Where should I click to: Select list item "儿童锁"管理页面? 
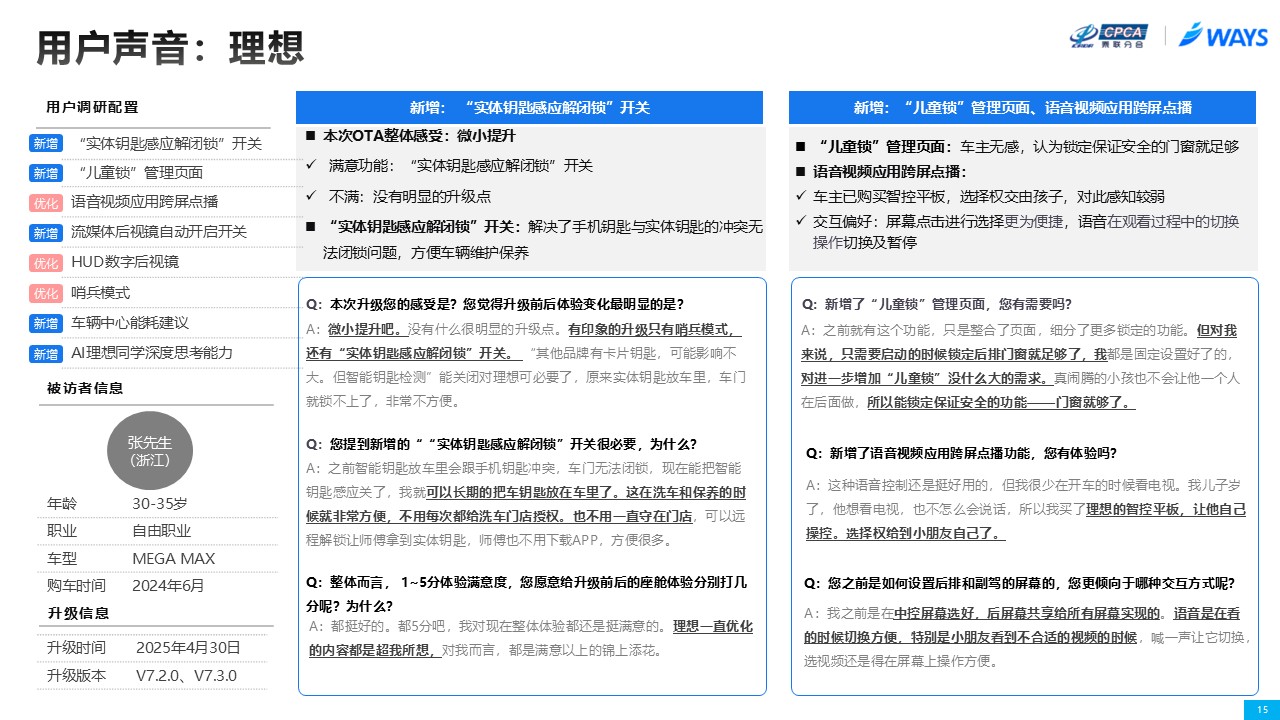tap(139, 172)
